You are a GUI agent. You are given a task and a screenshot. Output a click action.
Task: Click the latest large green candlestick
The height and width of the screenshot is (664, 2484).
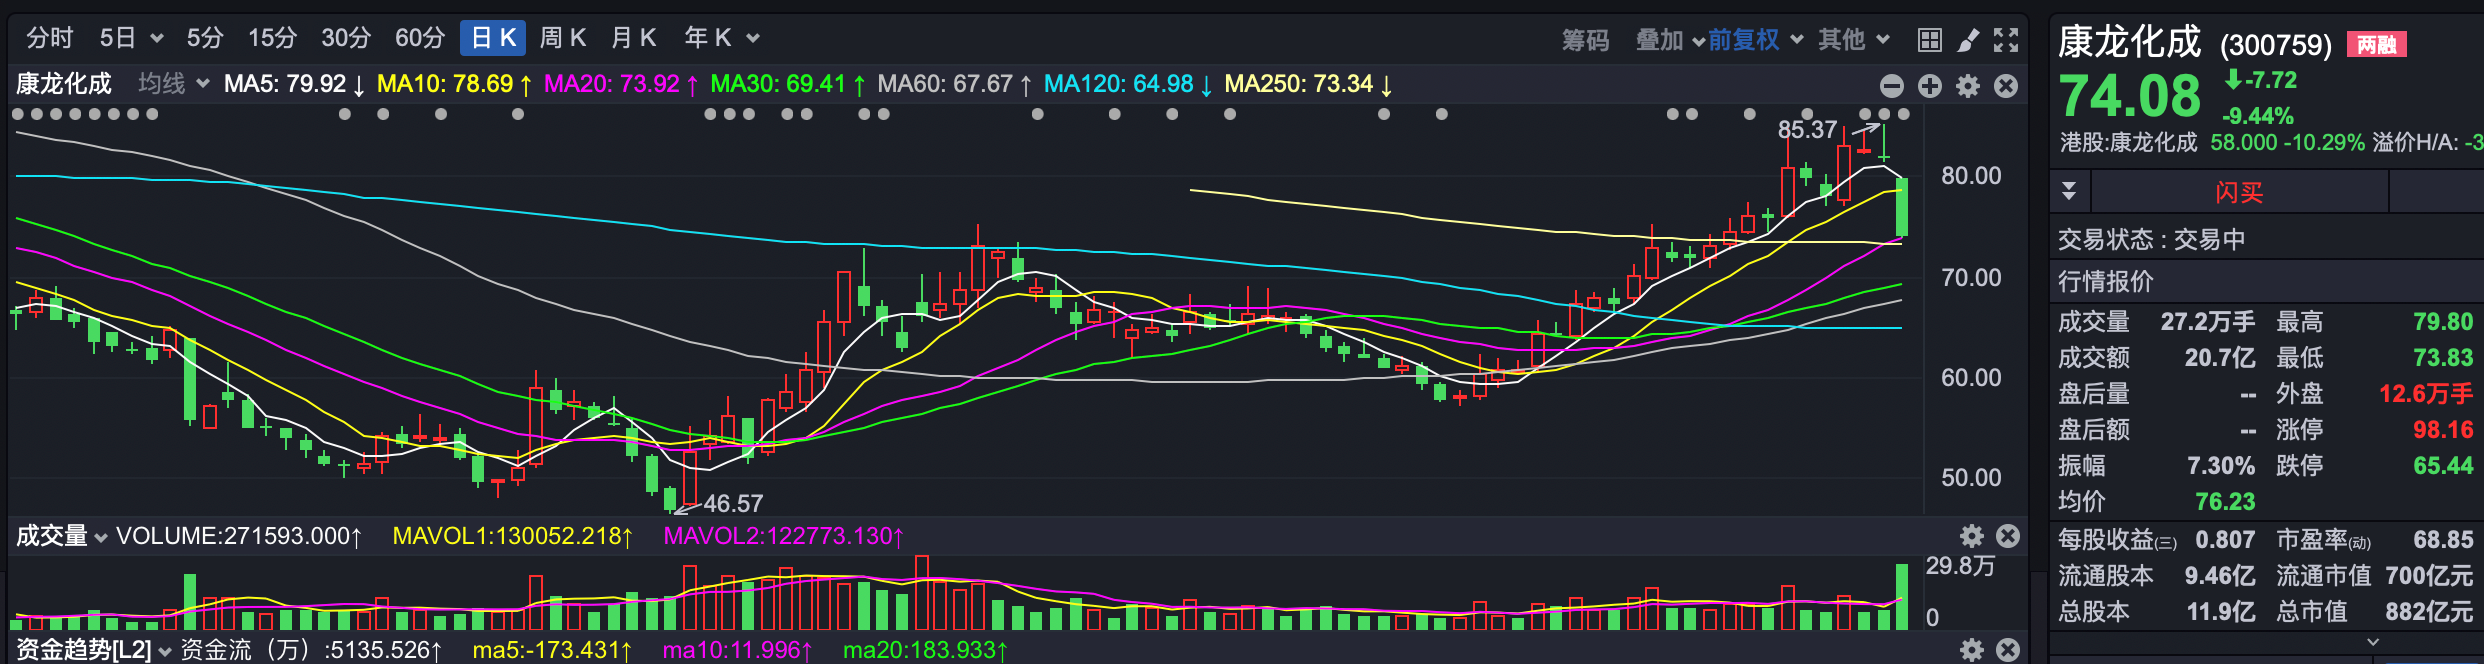[x=1902, y=208]
